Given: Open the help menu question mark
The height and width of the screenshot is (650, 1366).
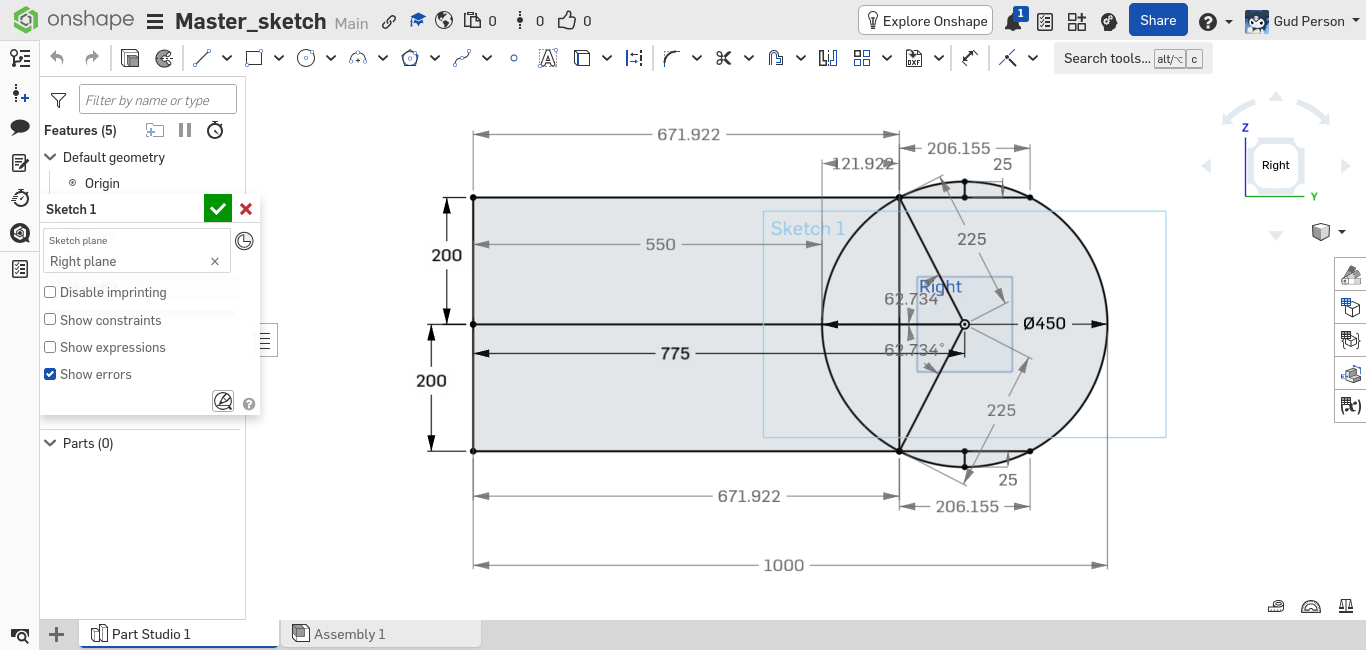Looking at the screenshot, I should click(1215, 21).
